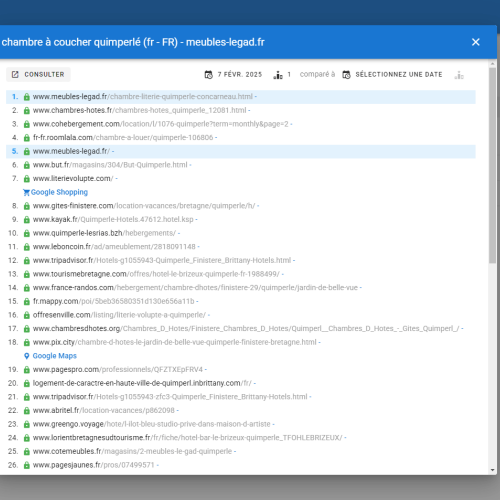Close the dialog with the X button

click(x=476, y=42)
